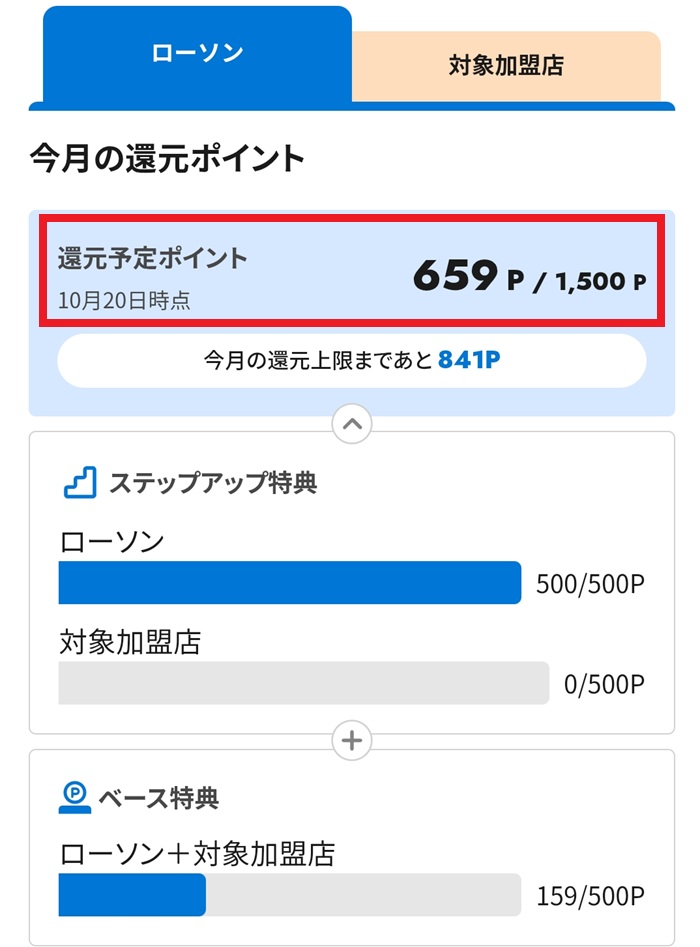Image resolution: width=700 pixels, height=947 pixels.
Task: Click the 841P remaining points link text
Action: (x=468, y=360)
